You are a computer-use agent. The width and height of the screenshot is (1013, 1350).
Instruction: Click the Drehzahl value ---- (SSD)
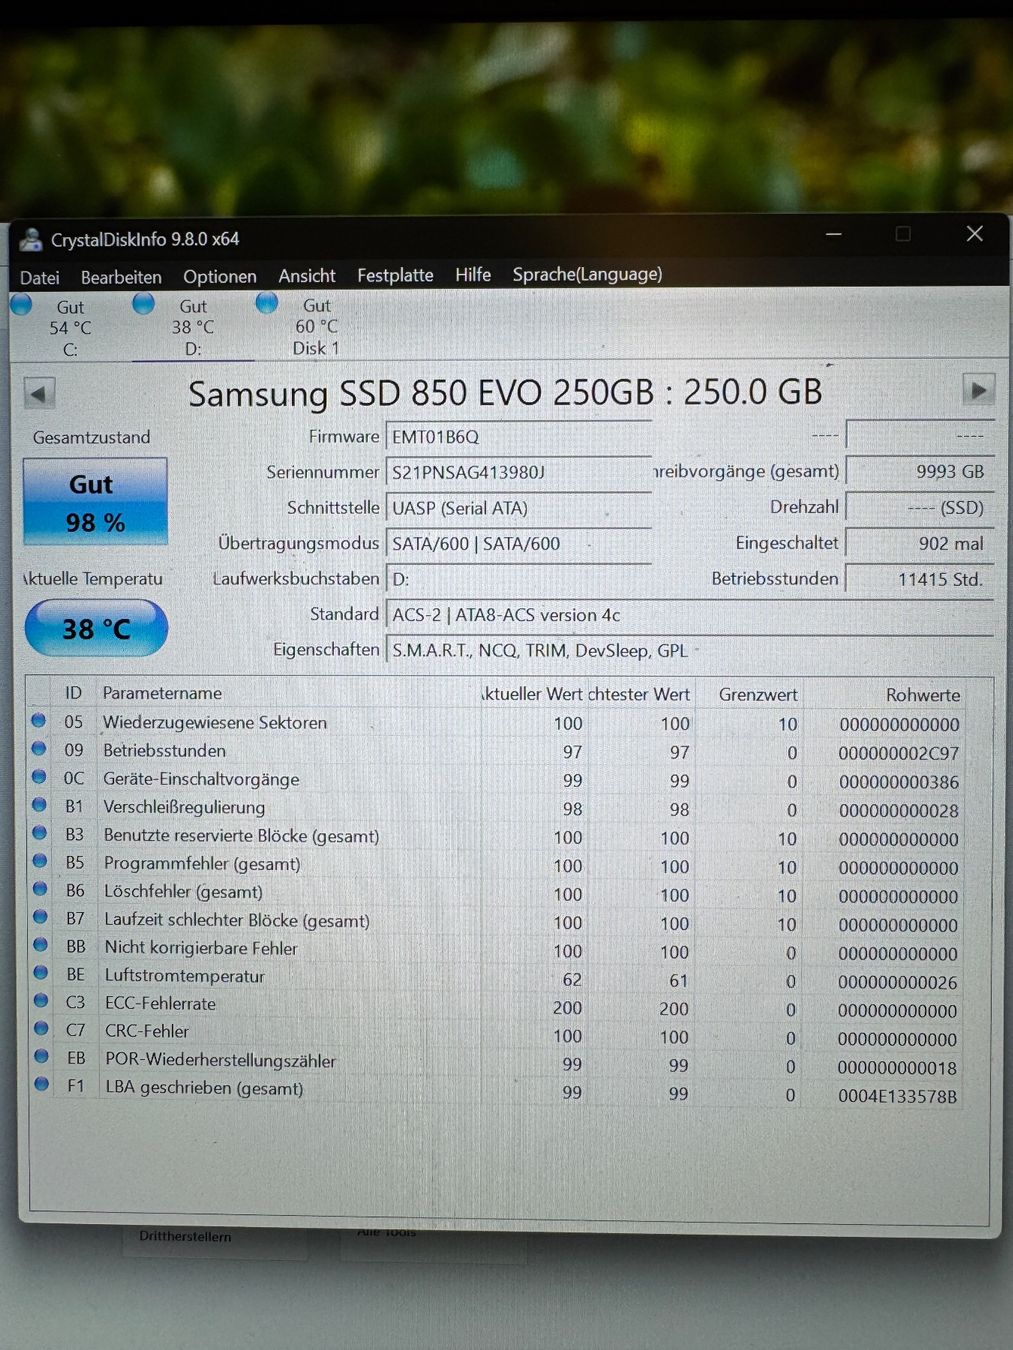[x=920, y=507]
